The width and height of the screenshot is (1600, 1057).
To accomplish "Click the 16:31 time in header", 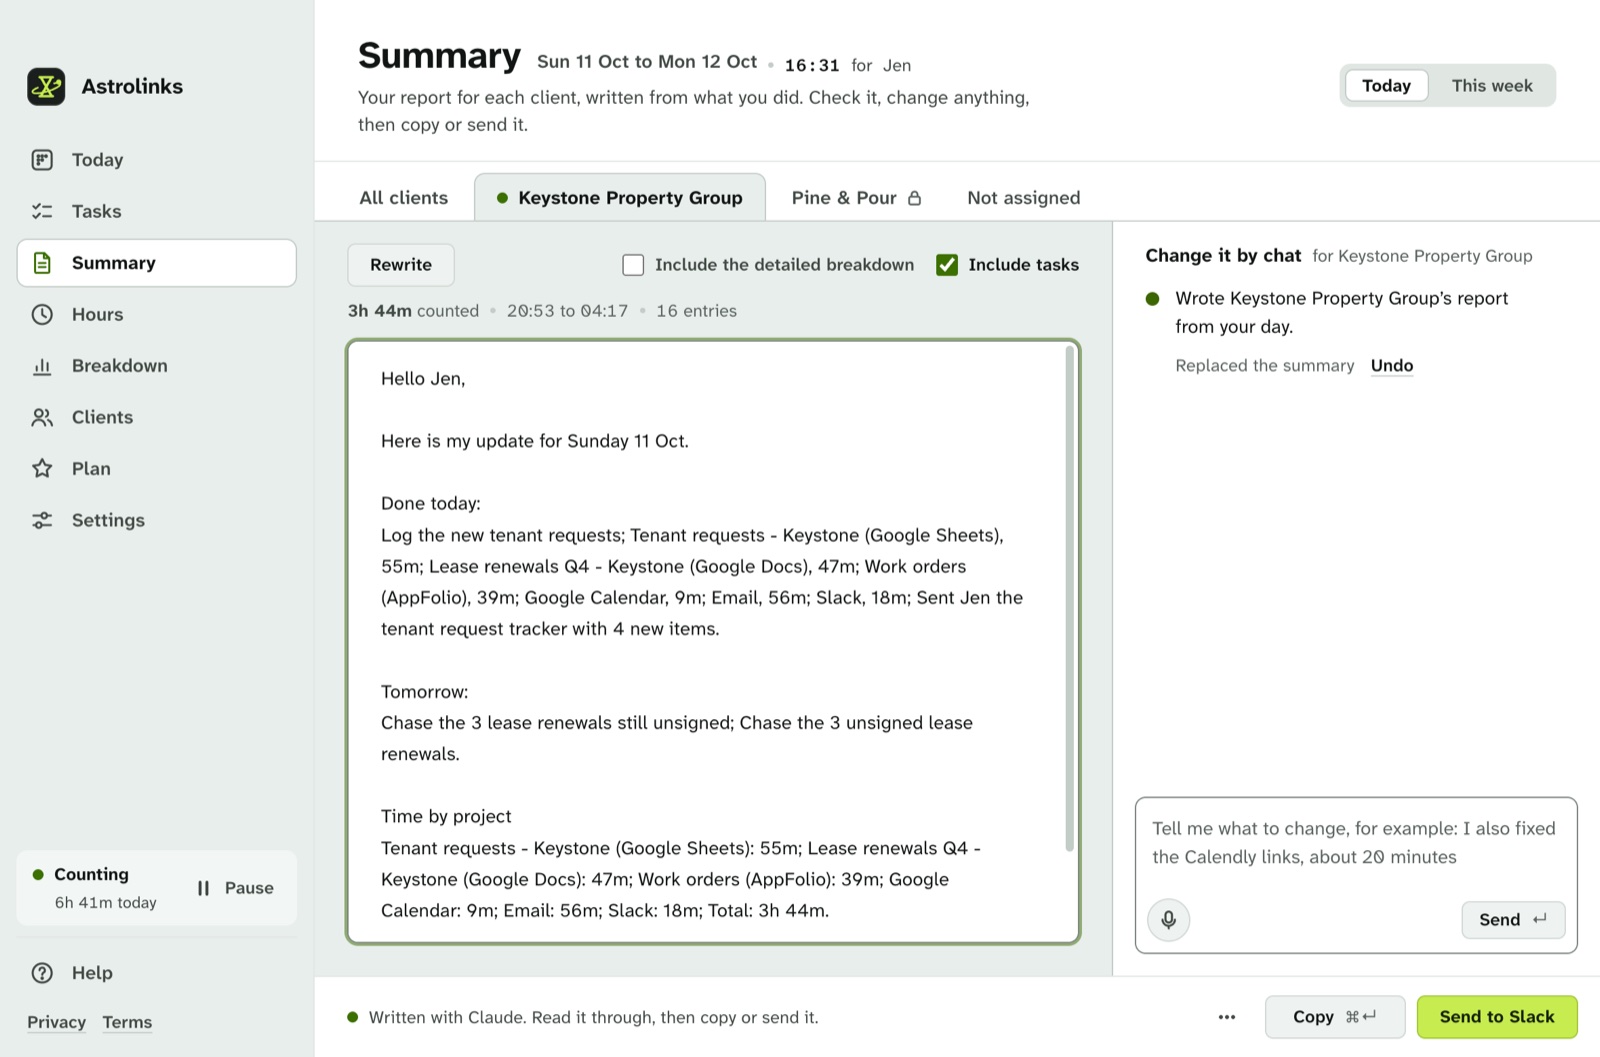I will (812, 65).
